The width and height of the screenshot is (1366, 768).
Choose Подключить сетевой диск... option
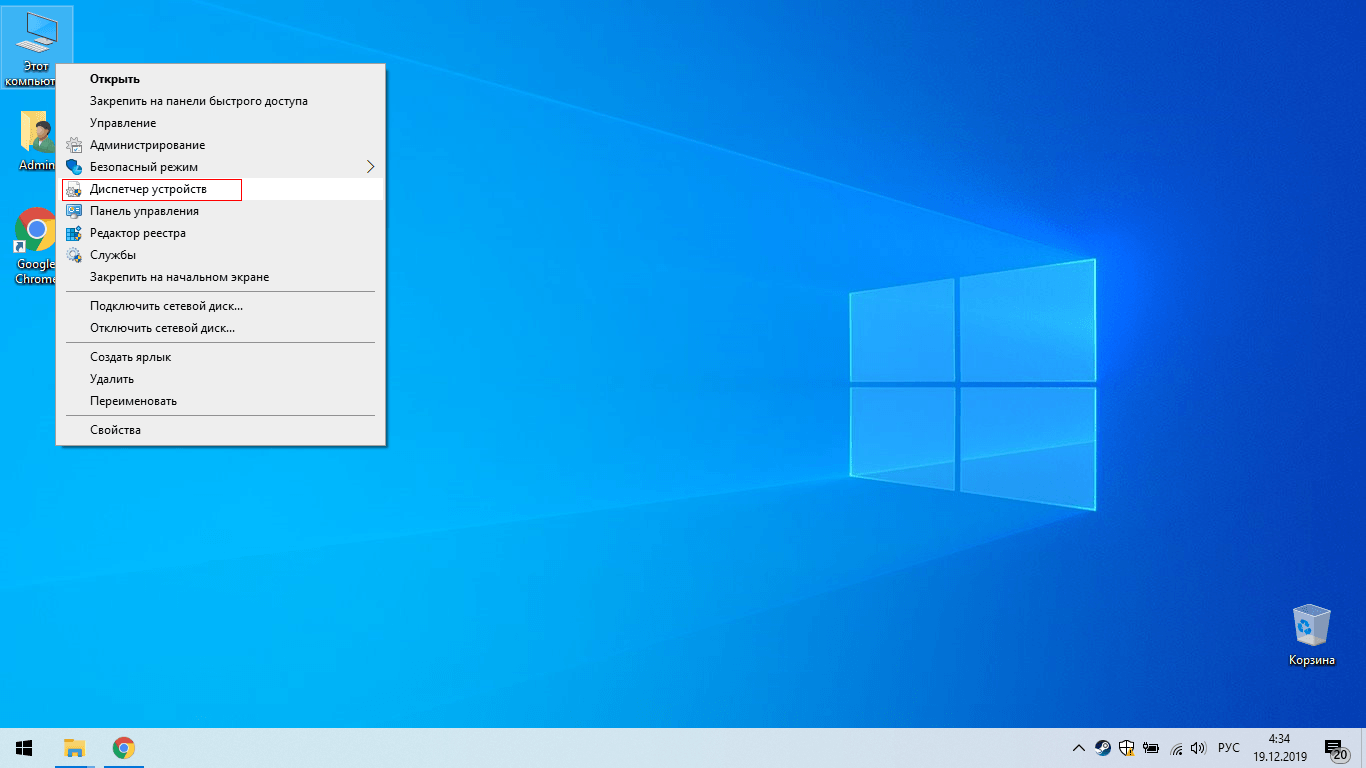[166, 306]
